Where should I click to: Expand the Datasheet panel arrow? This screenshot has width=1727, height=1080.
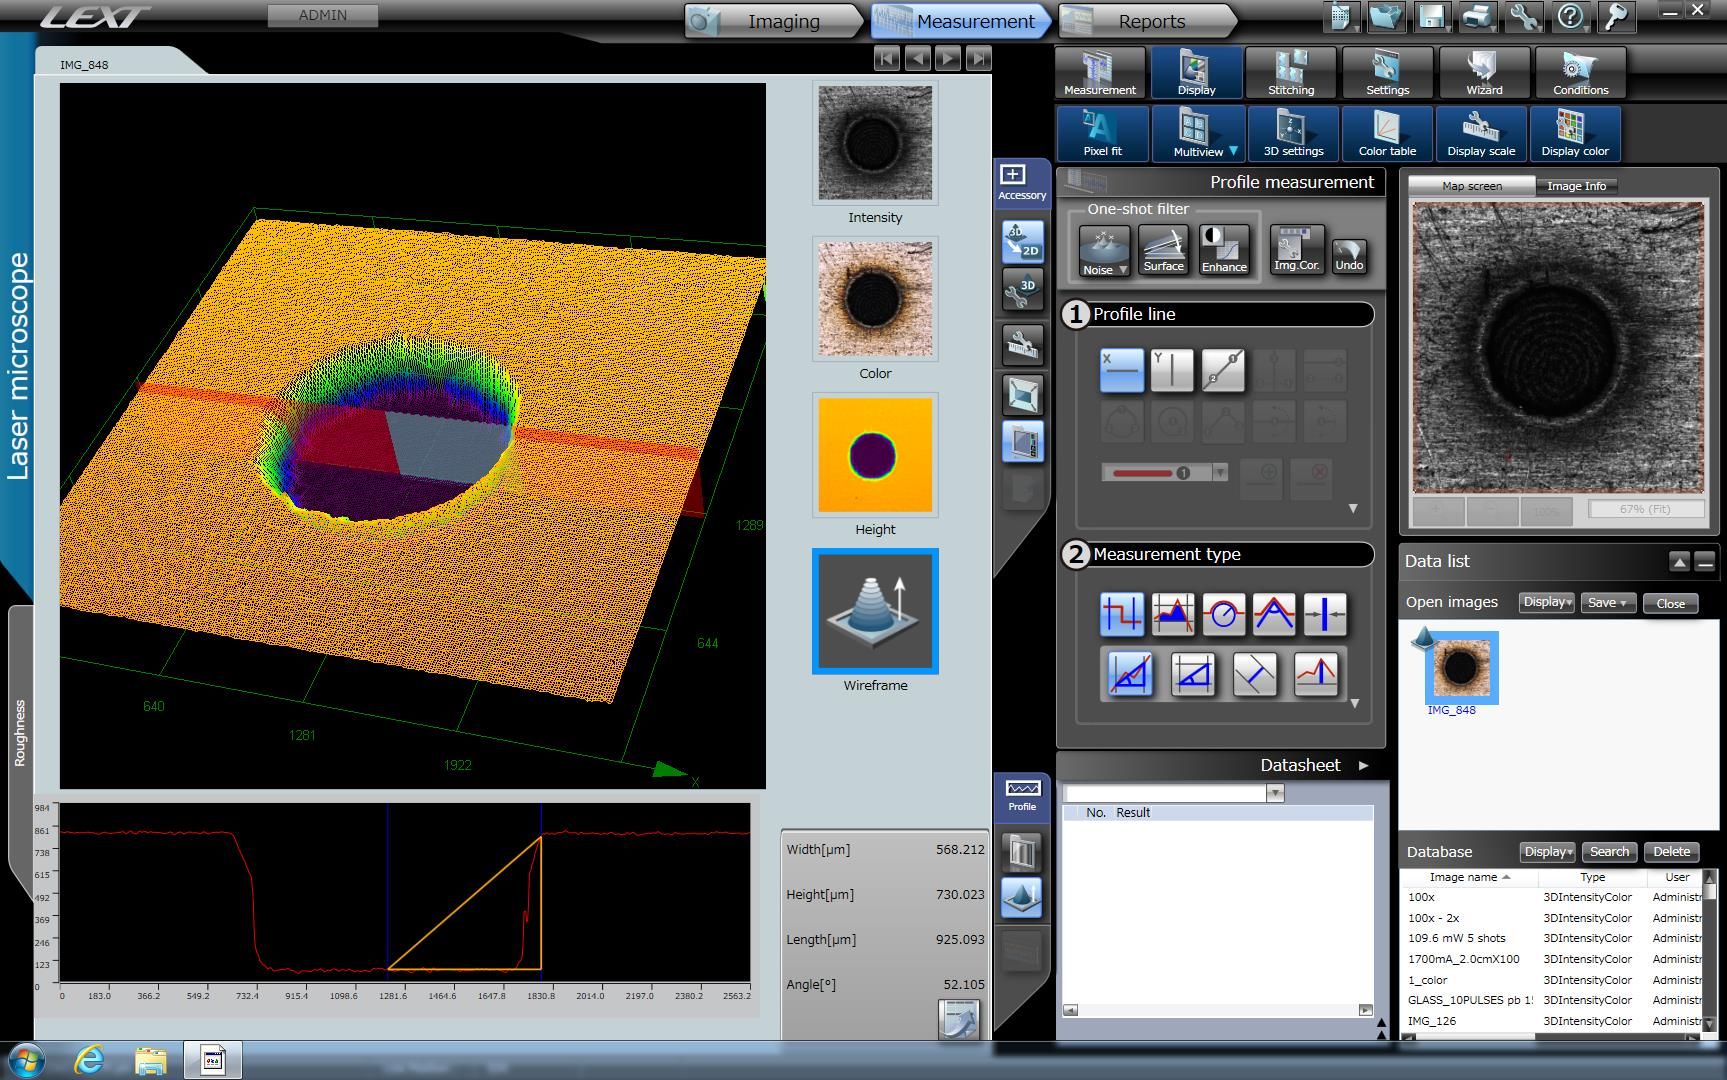(1363, 765)
